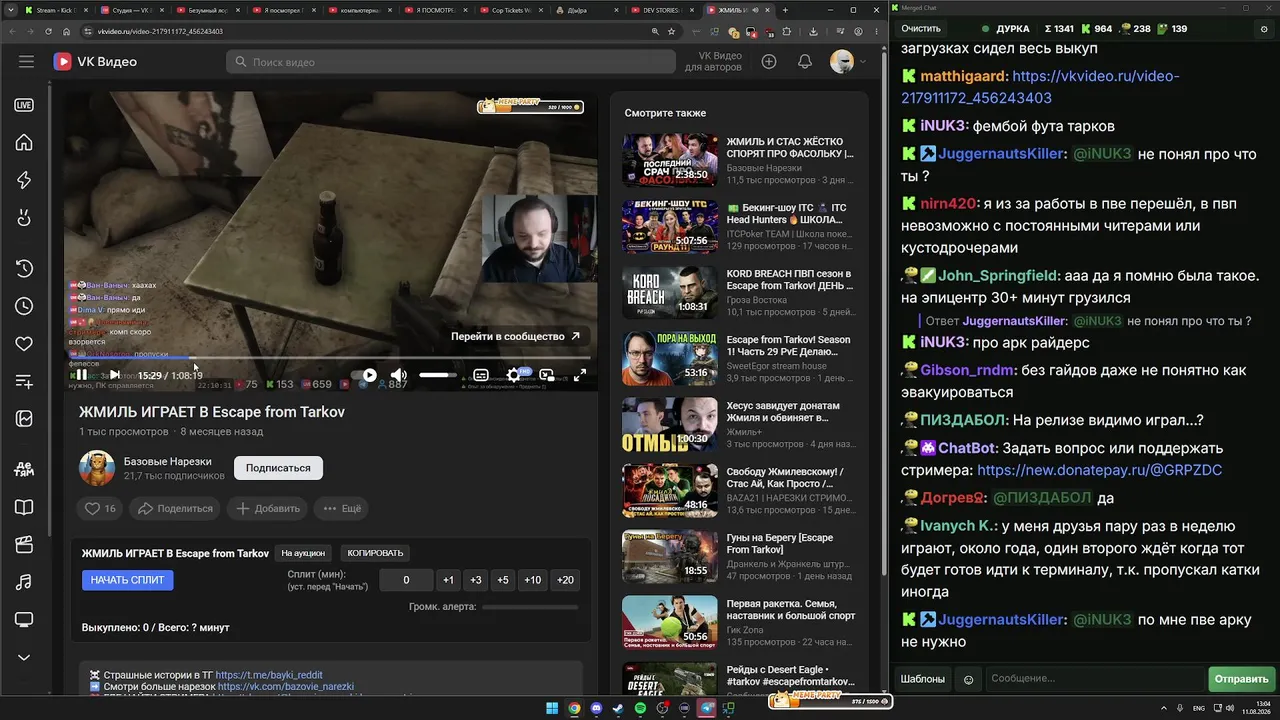This screenshot has width=1280, height=720.
Task: Open the lightning trends icon in sidebar
Action: coord(24,180)
